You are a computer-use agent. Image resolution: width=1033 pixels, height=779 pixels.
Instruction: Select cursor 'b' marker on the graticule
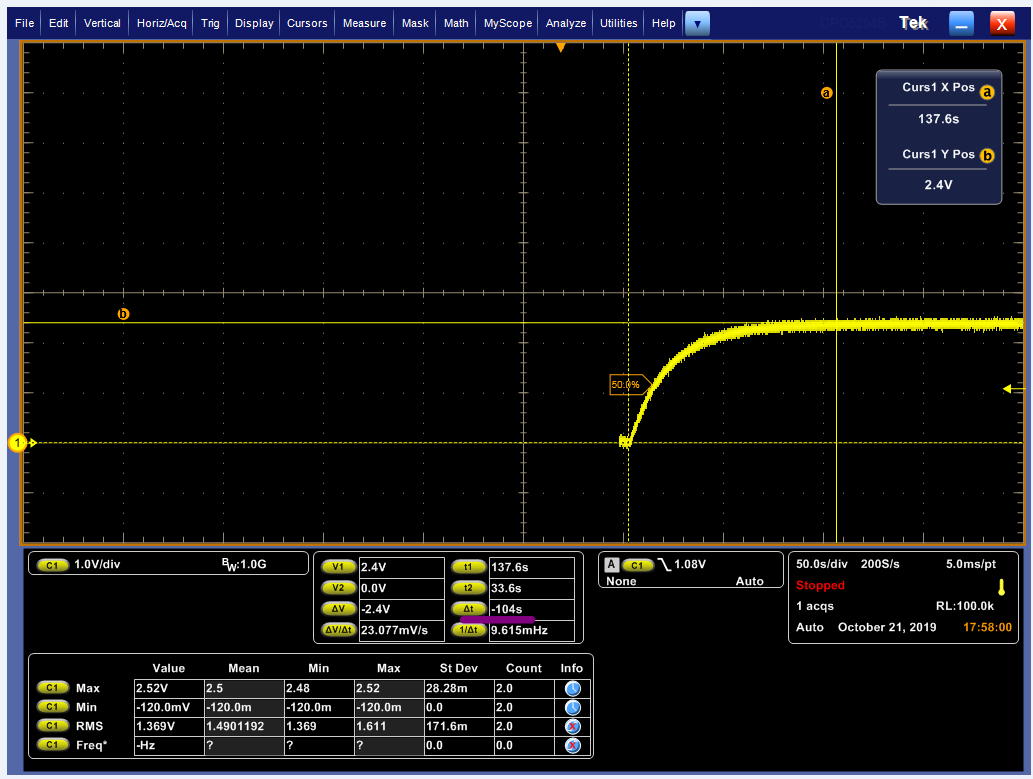[123, 314]
